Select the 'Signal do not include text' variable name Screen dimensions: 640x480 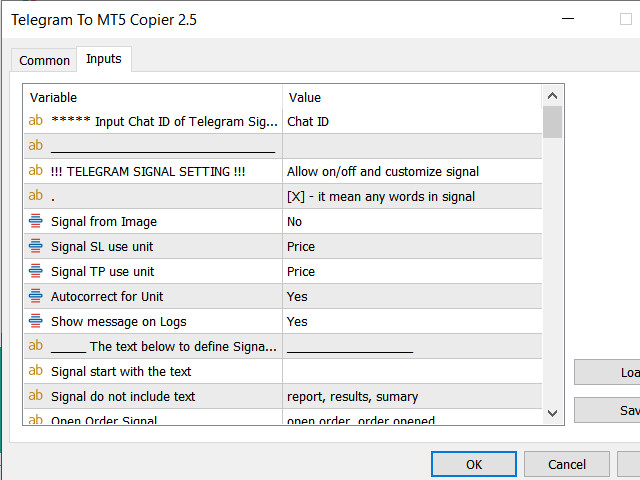123,396
